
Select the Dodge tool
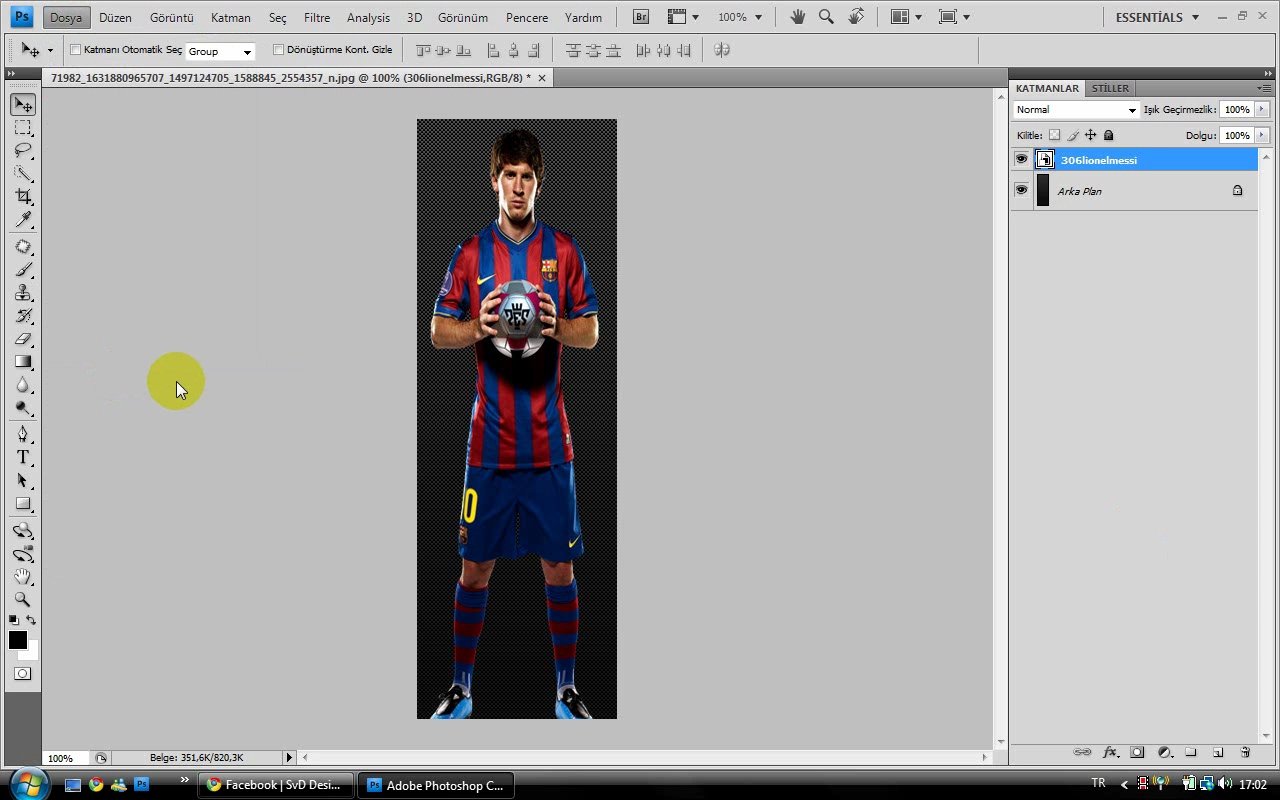(23, 408)
